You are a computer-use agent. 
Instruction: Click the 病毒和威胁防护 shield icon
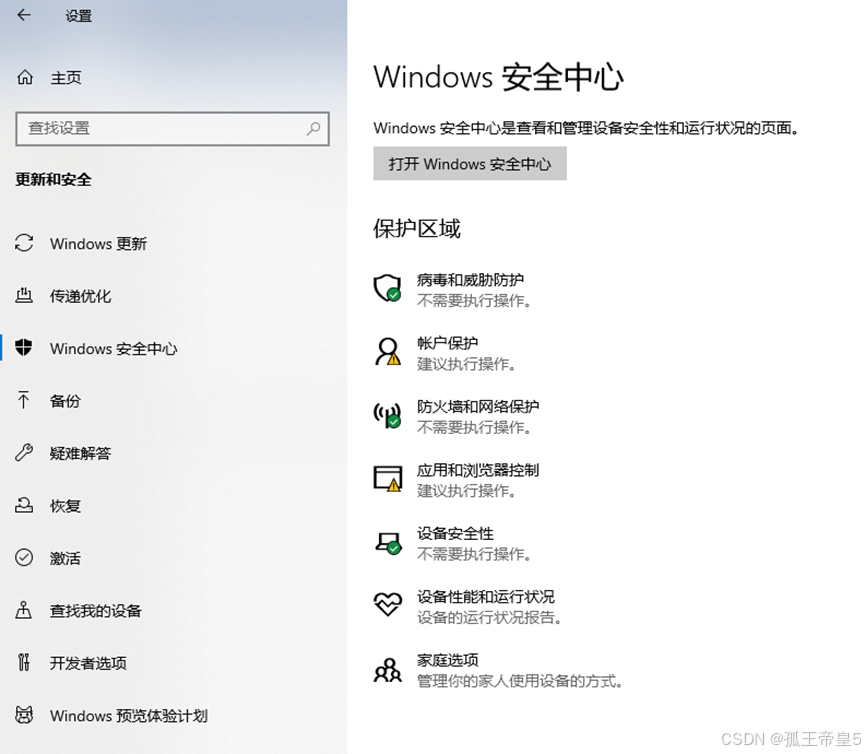tap(387, 288)
